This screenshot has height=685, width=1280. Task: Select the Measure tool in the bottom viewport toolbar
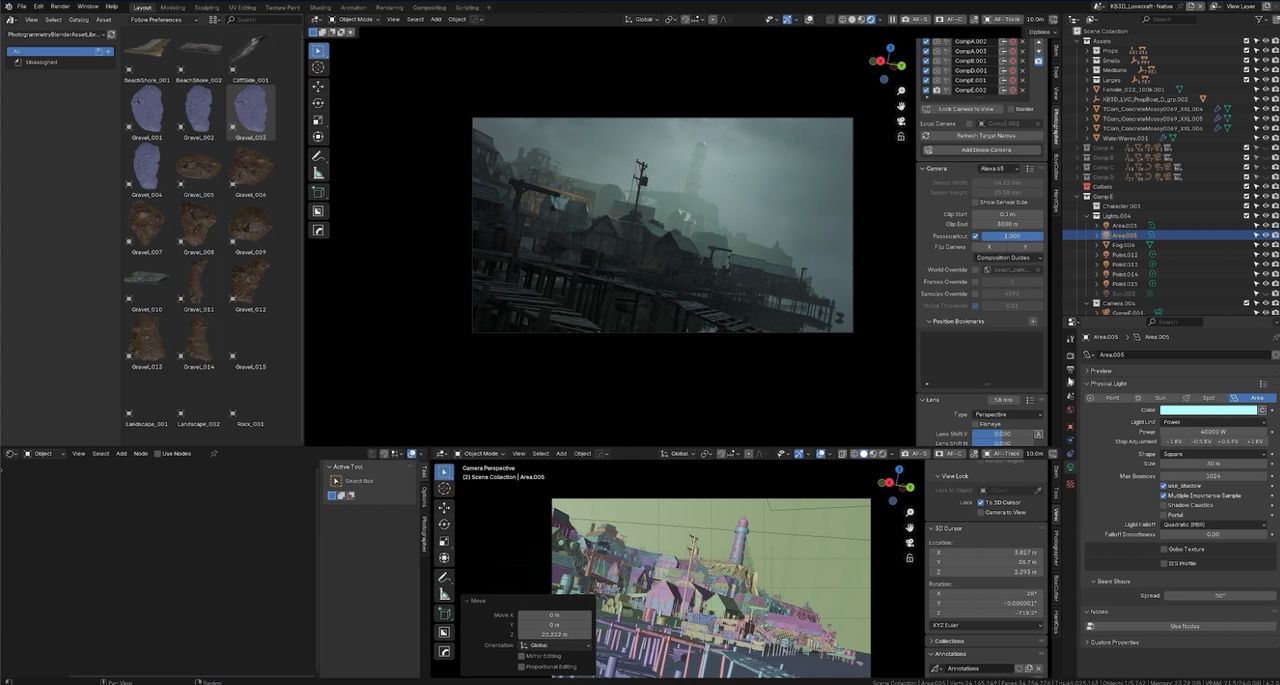pyautogui.click(x=444, y=594)
